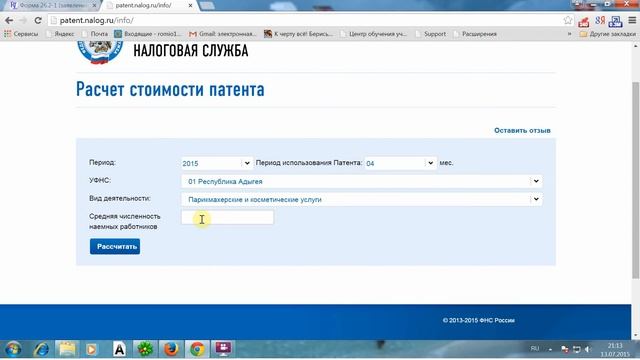The width and height of the screenshot is (640, 360).
Task: Launch Internet Explorer from taskbar
Action: tap(41, 349)
